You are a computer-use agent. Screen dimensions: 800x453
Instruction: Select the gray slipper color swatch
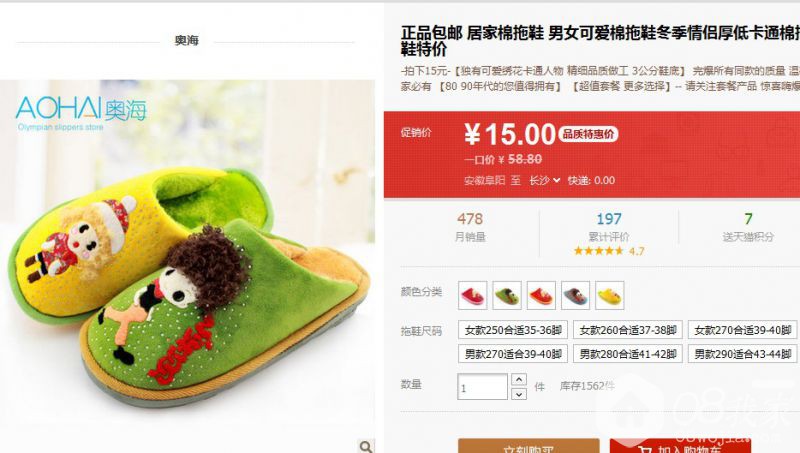click(x=575, y=295)
